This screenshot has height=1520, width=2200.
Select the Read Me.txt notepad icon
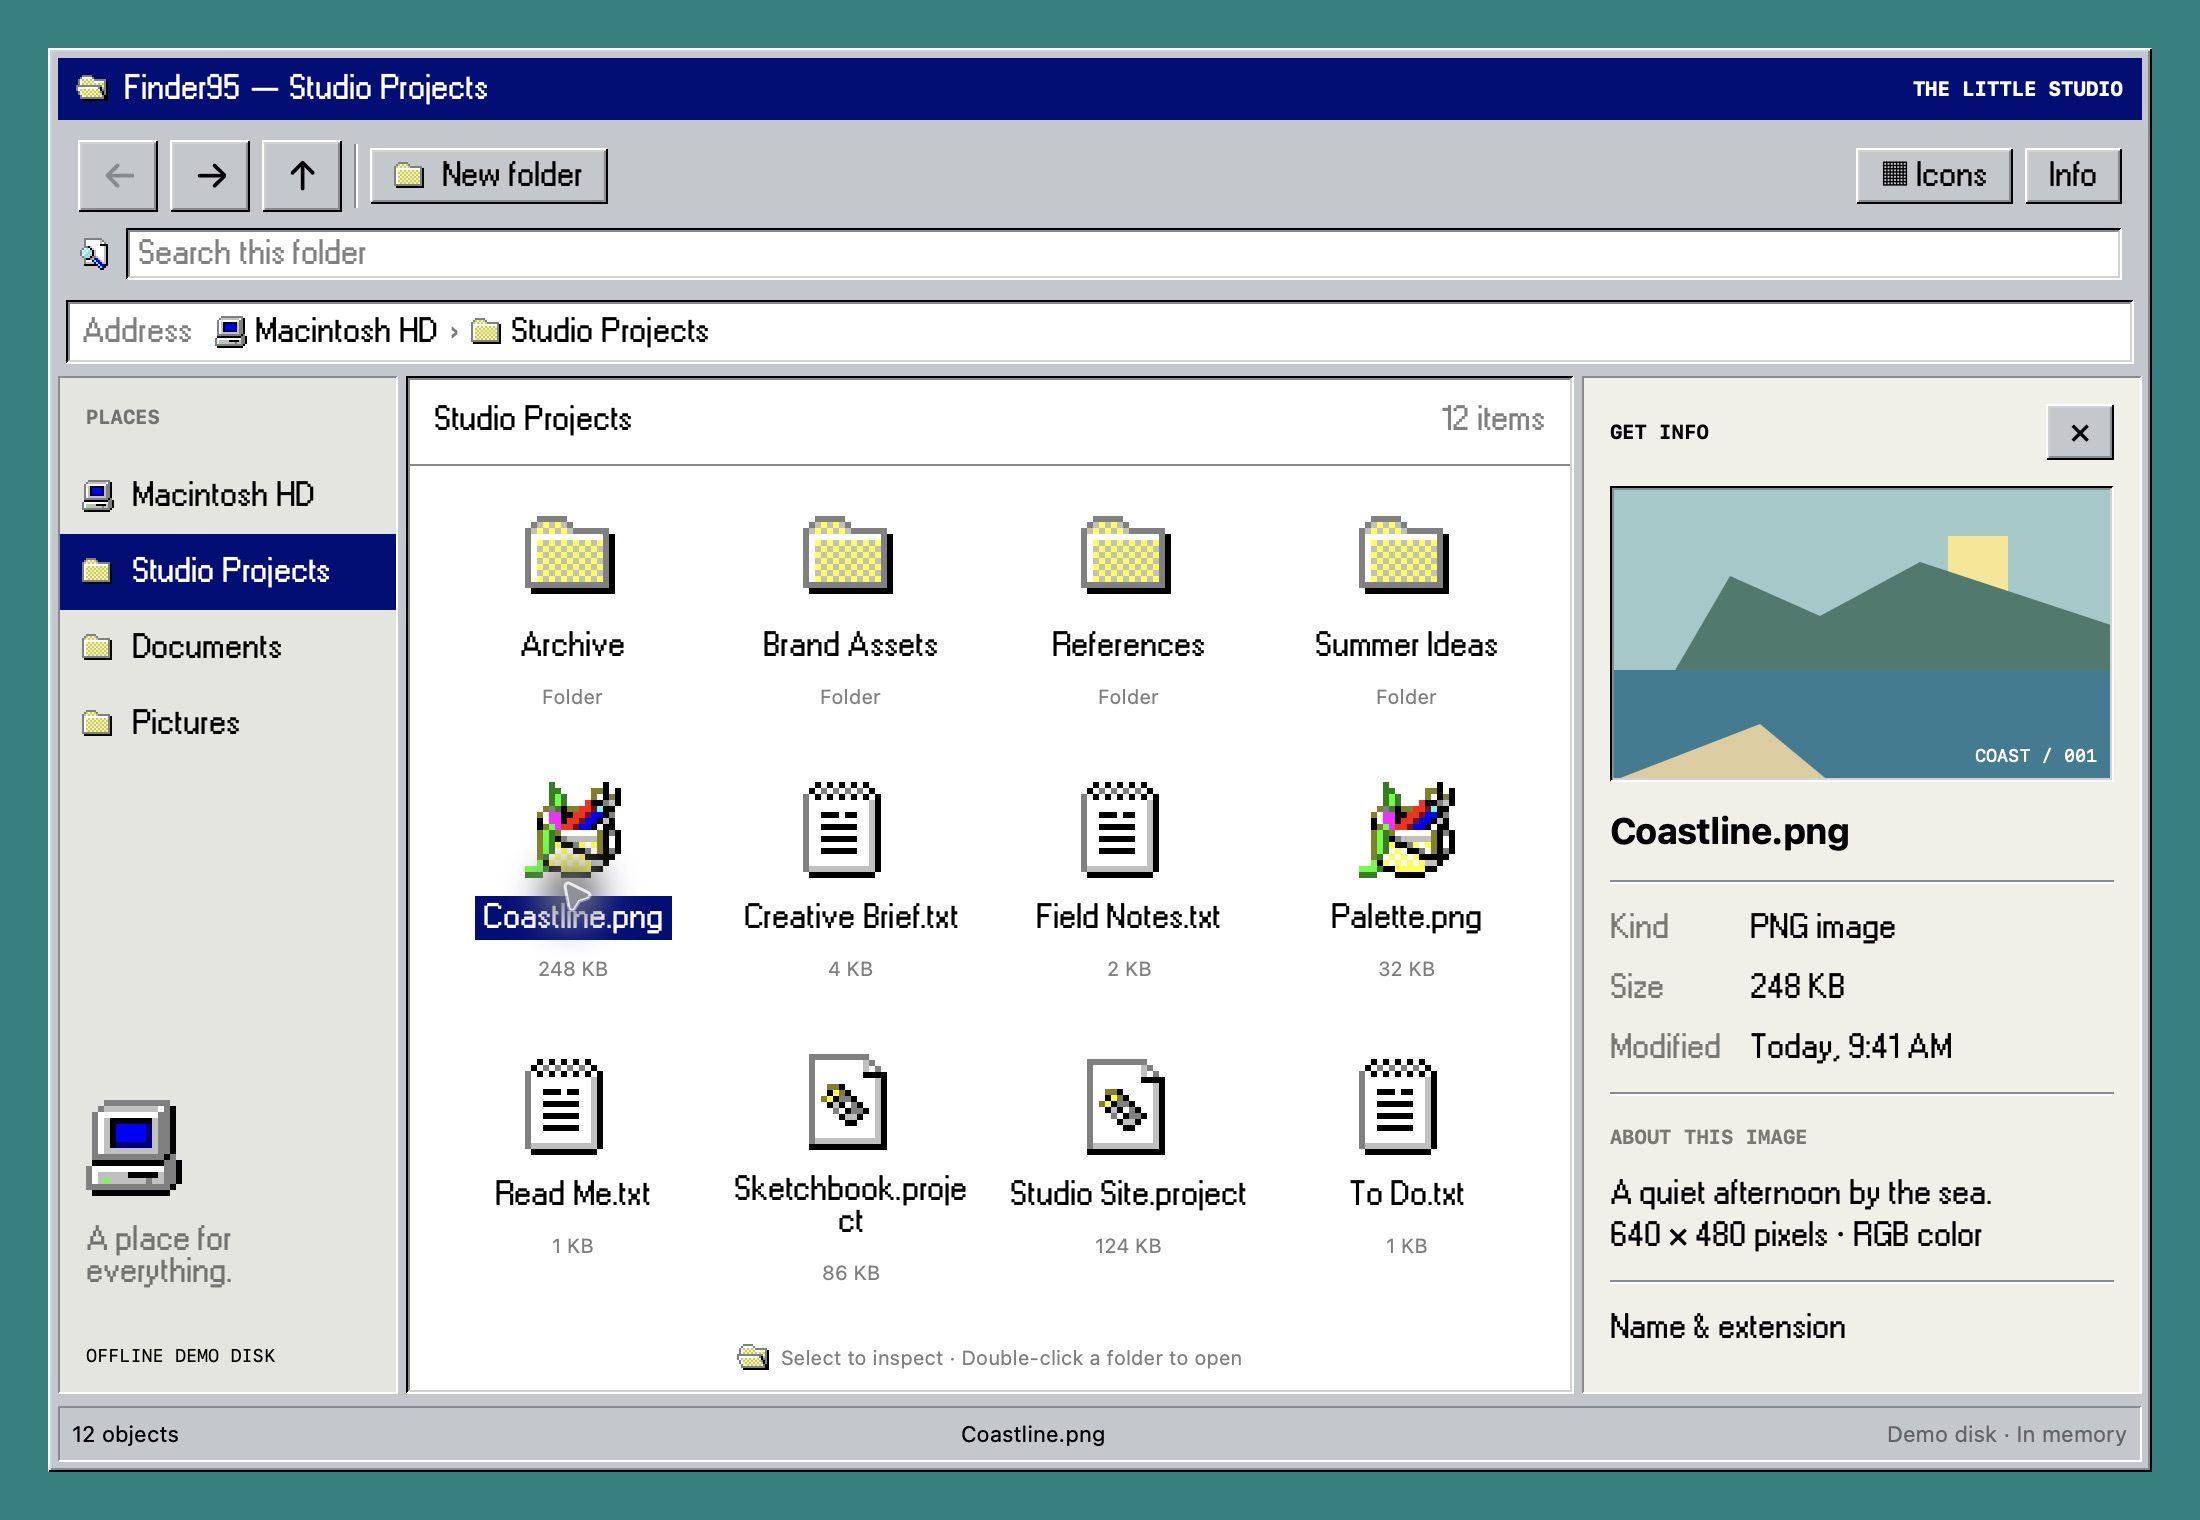(564, 1106)
